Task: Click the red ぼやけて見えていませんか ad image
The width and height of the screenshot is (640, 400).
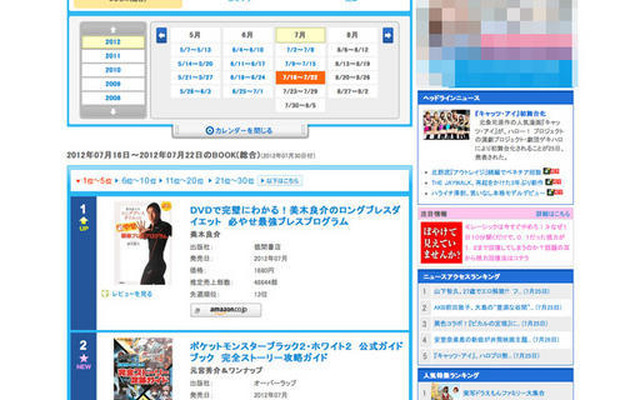Action: 441,242
